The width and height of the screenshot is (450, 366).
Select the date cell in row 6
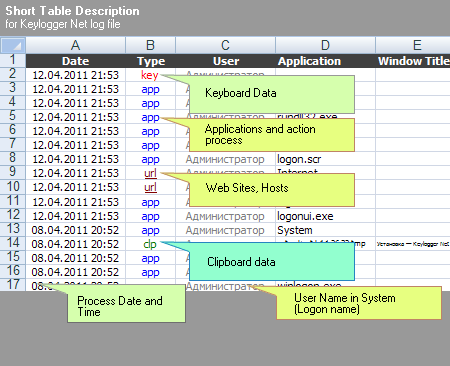76,131
